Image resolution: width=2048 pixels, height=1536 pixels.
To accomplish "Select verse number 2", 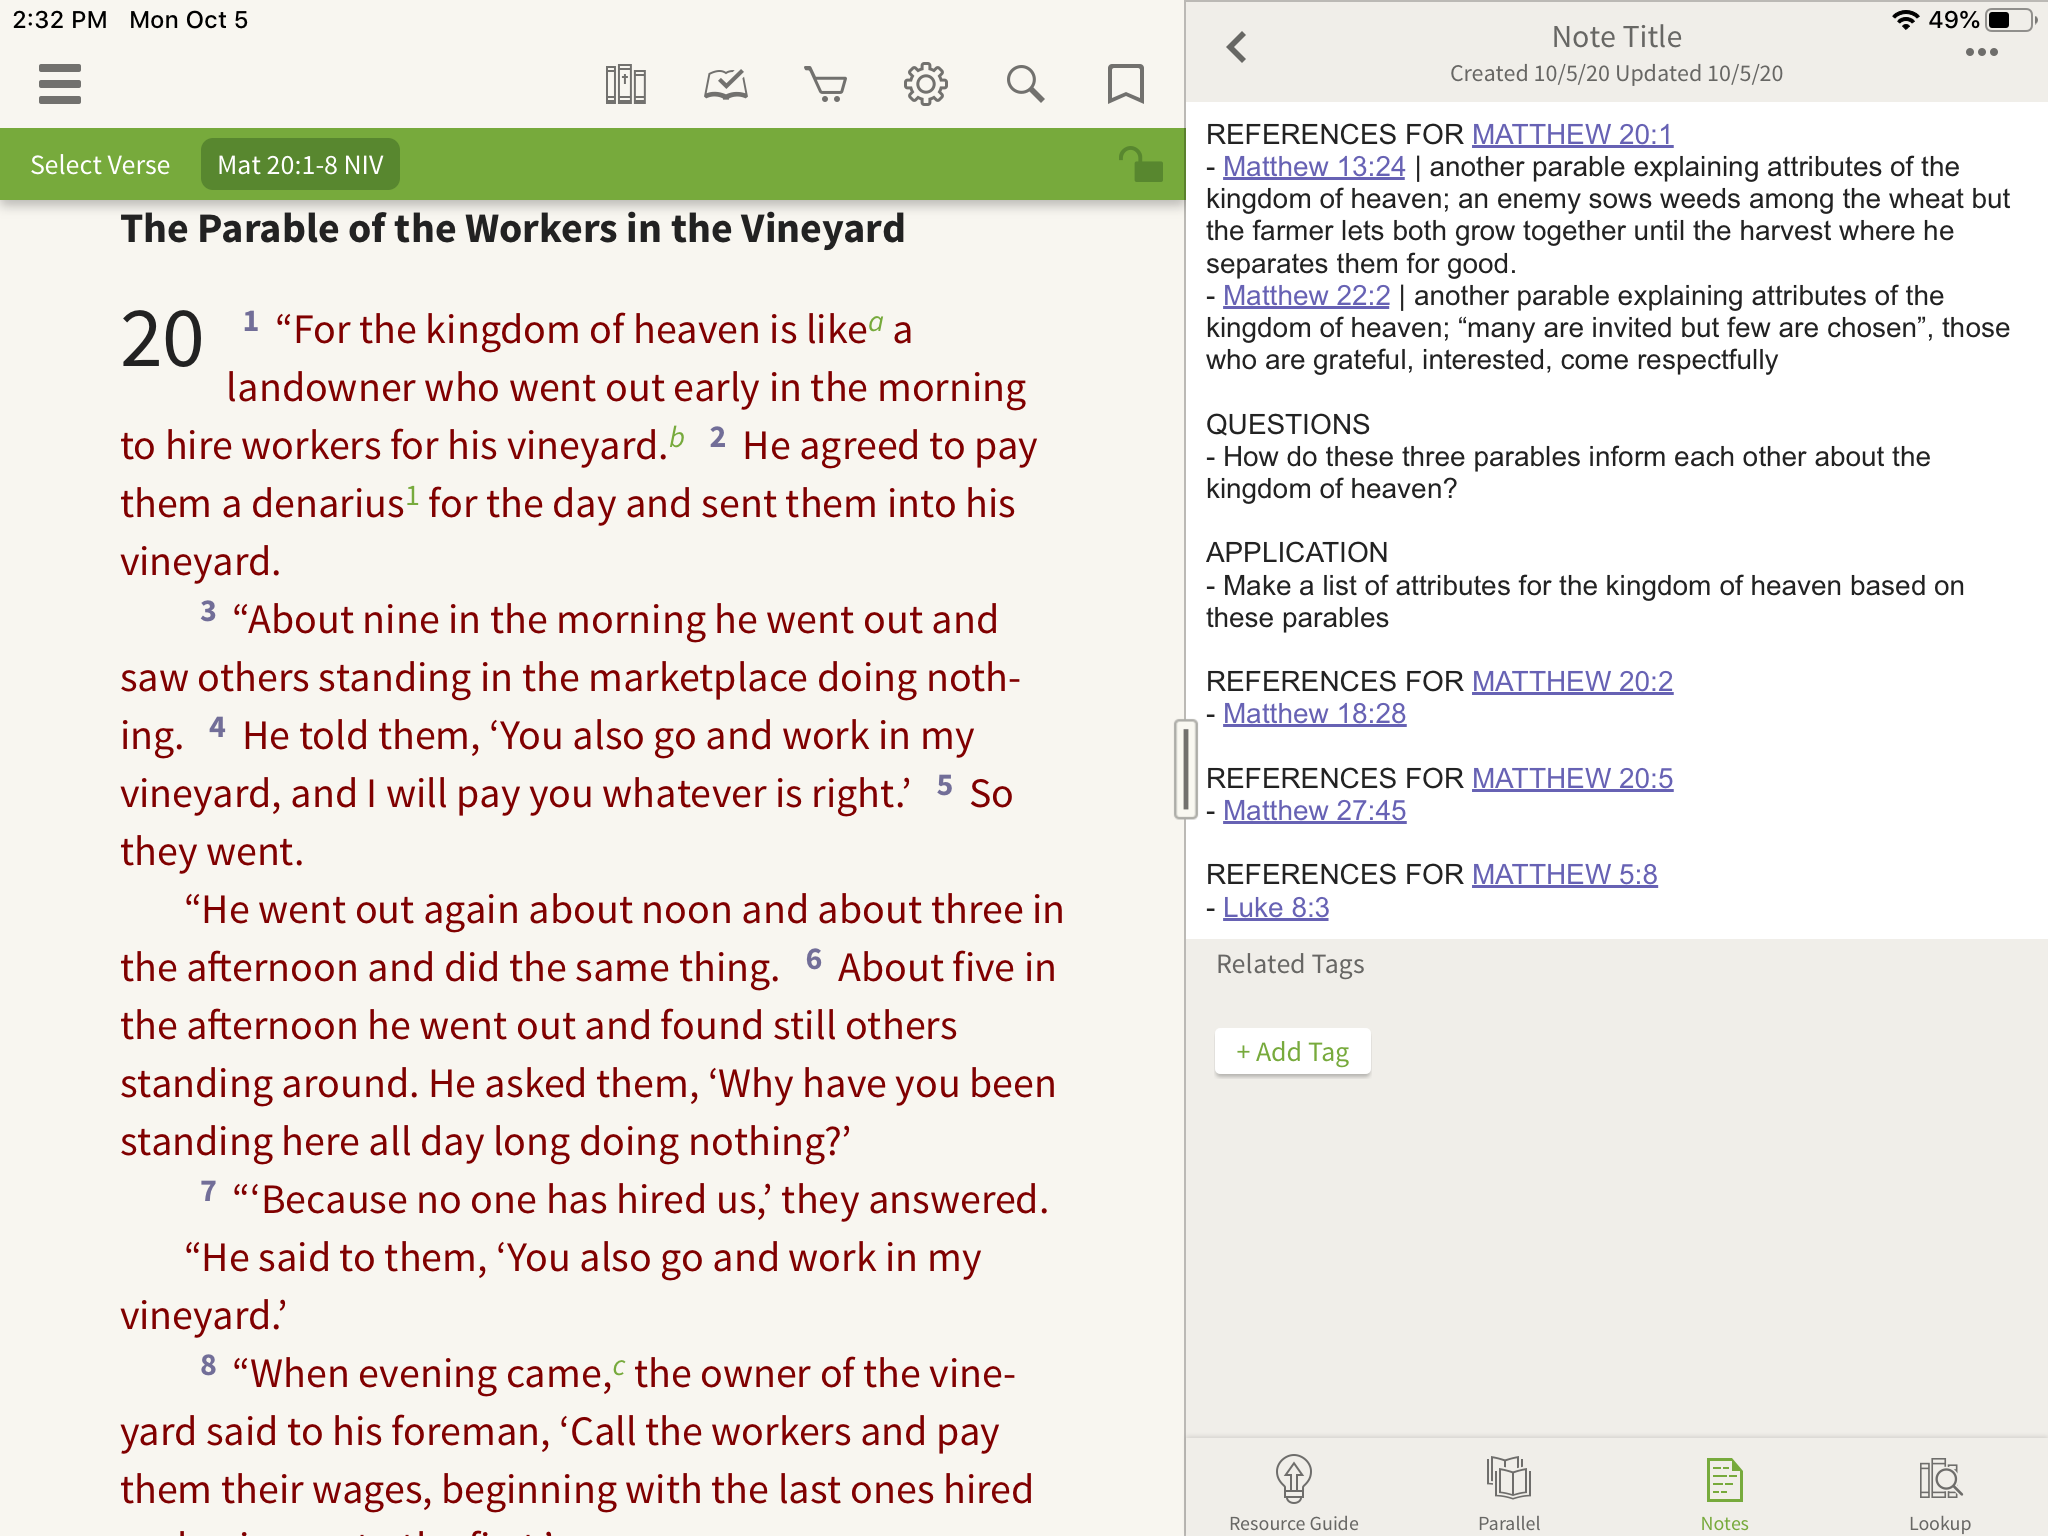I will pyautogui.click(x=717, y=437).
